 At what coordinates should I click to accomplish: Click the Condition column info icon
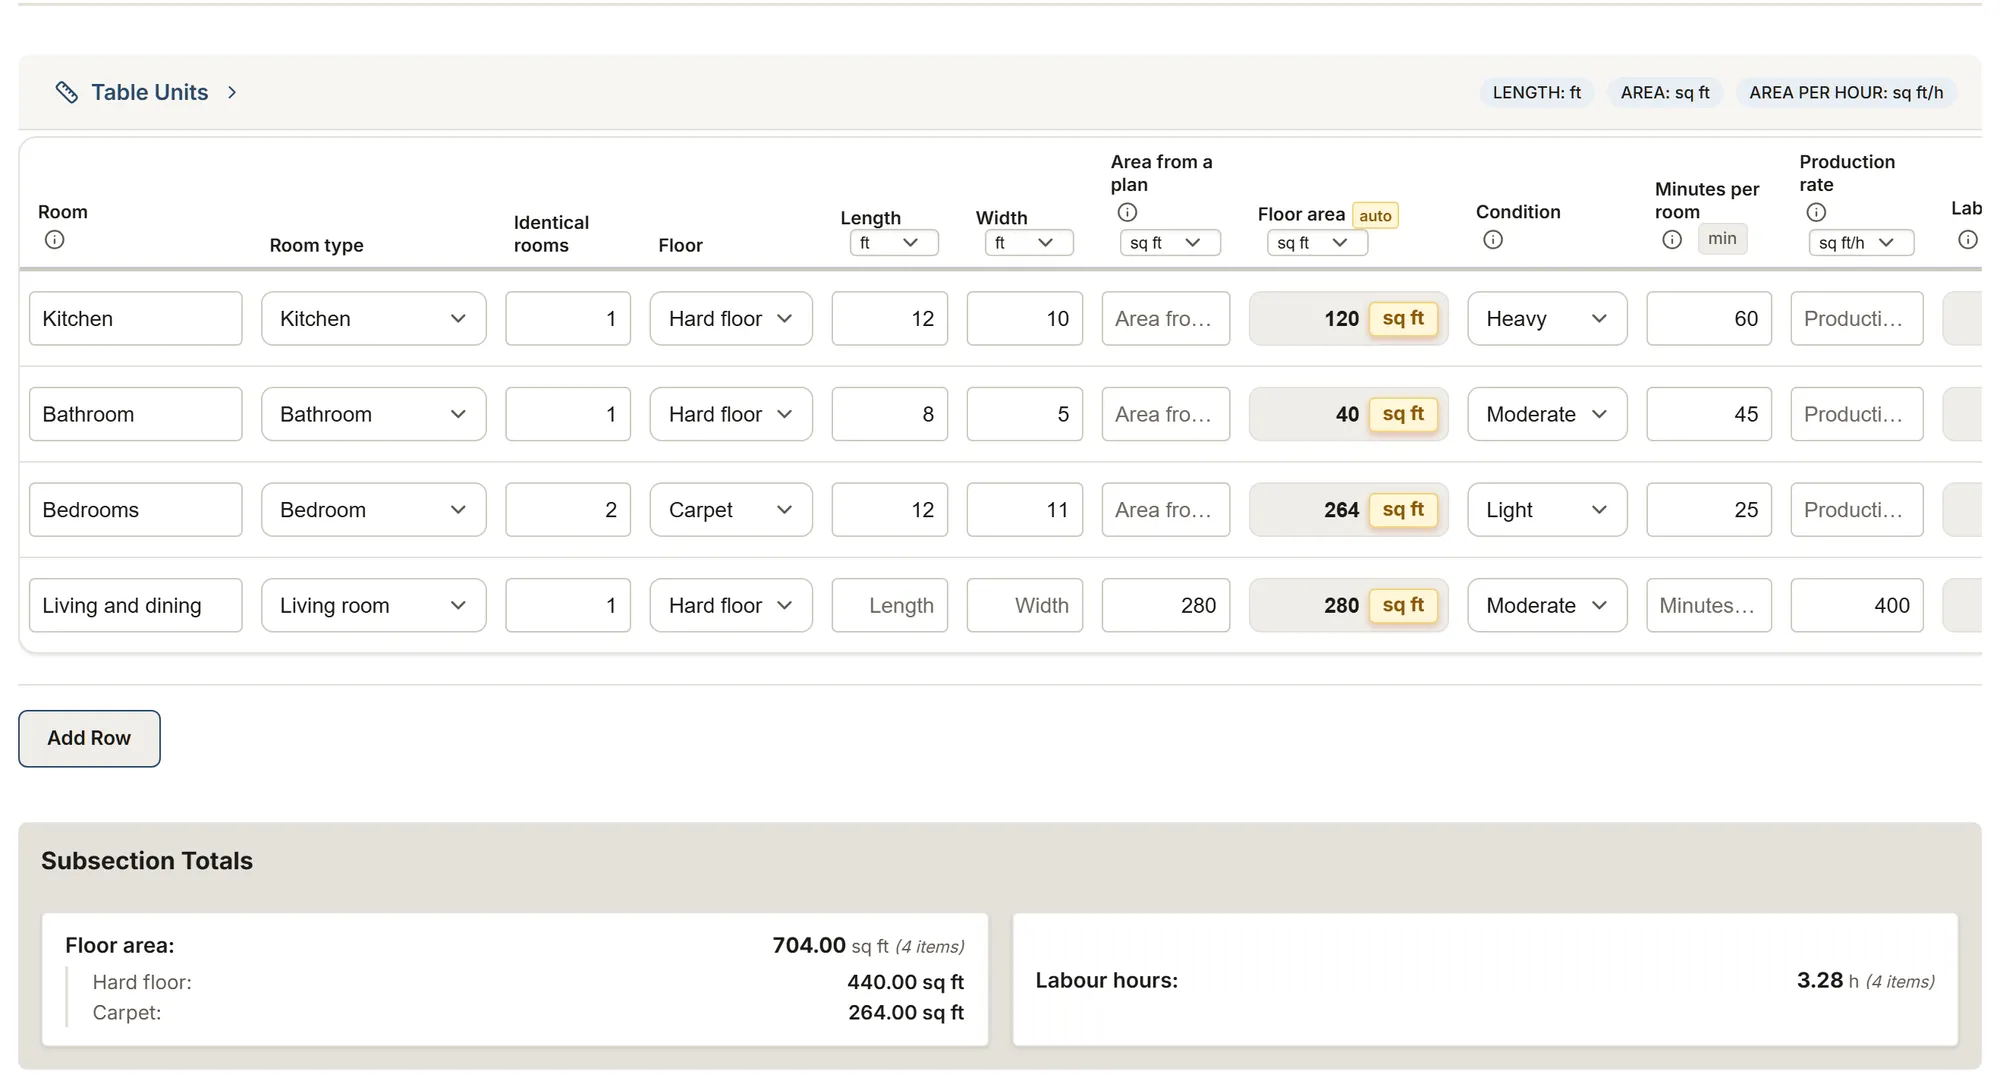(1493, 240)
